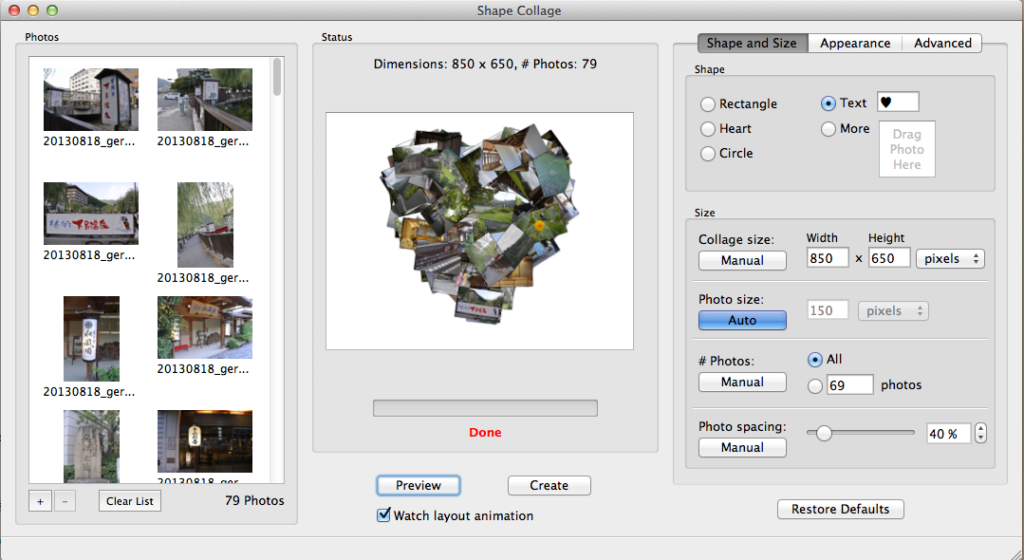This screenshot has width=1024, height=560.
Task: Select the Text shape radio button
Action: click(828, 103)
